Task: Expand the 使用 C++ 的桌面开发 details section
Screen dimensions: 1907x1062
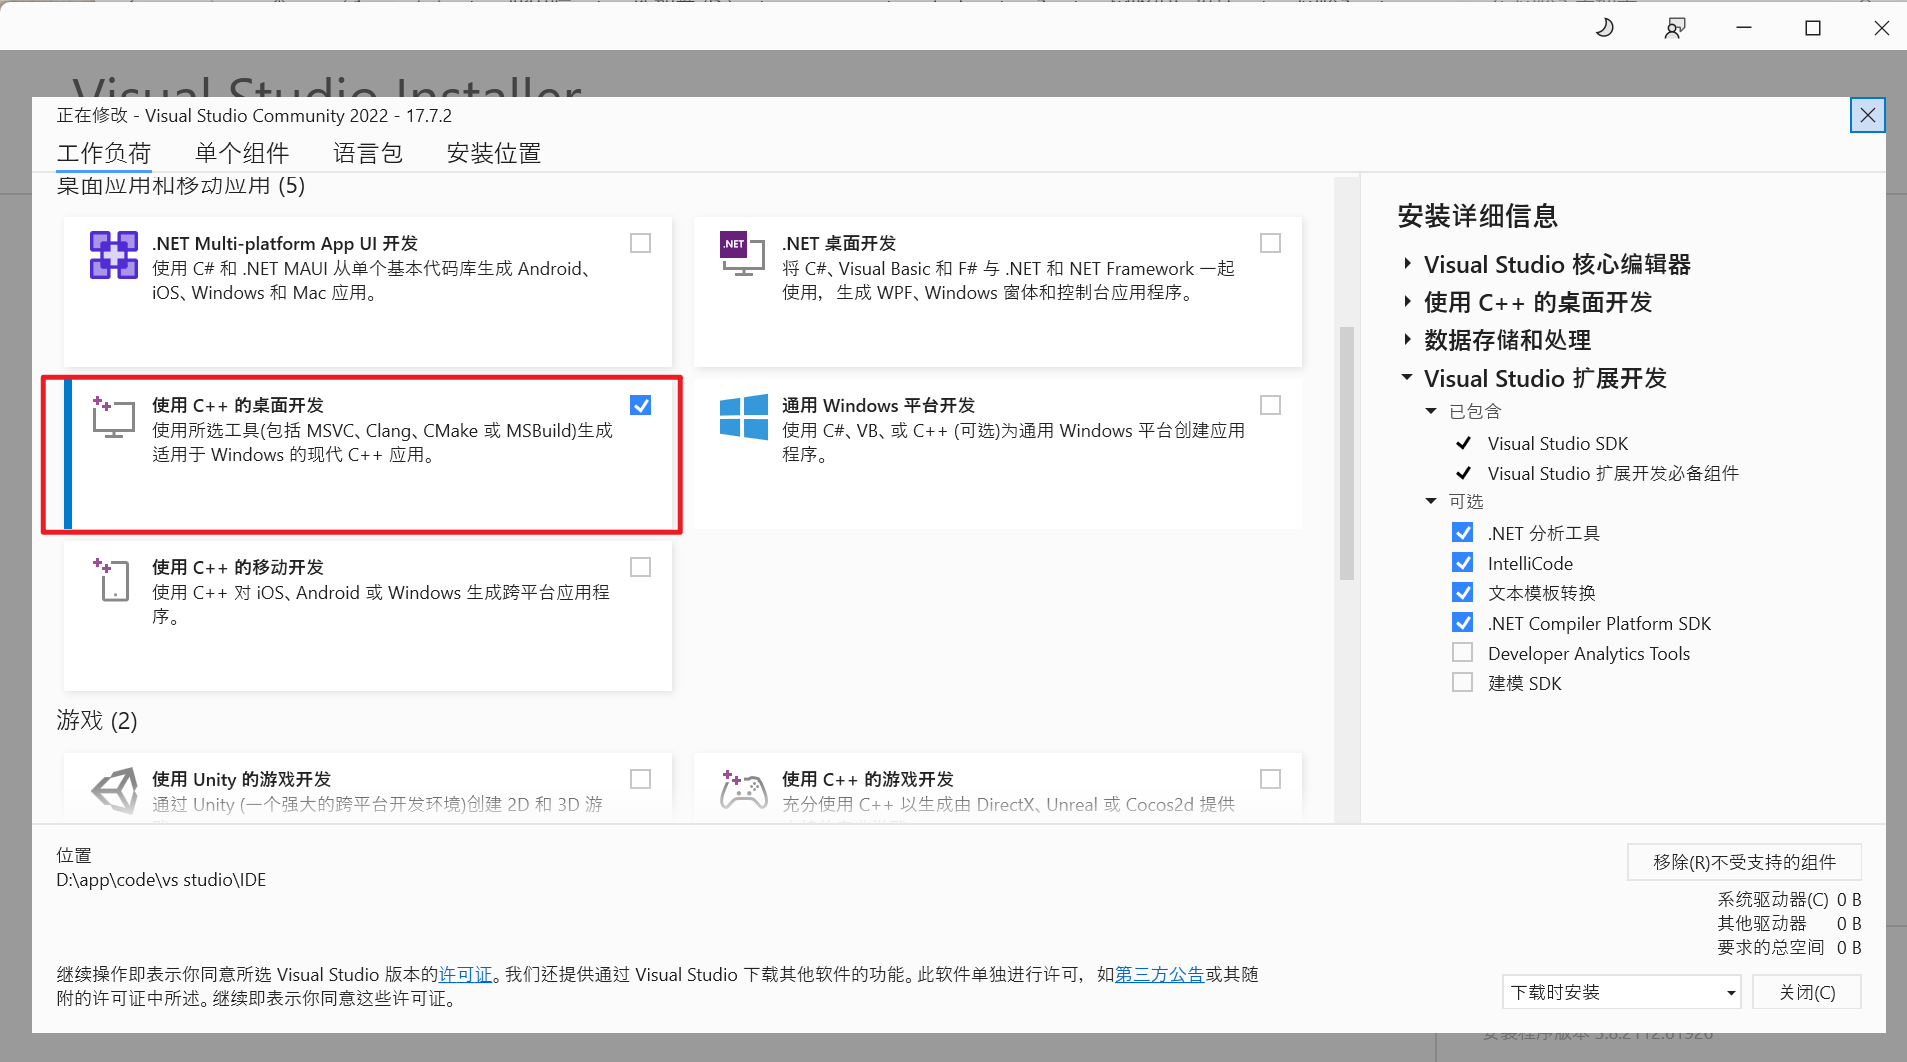Action: click(x=1407, y=302)
